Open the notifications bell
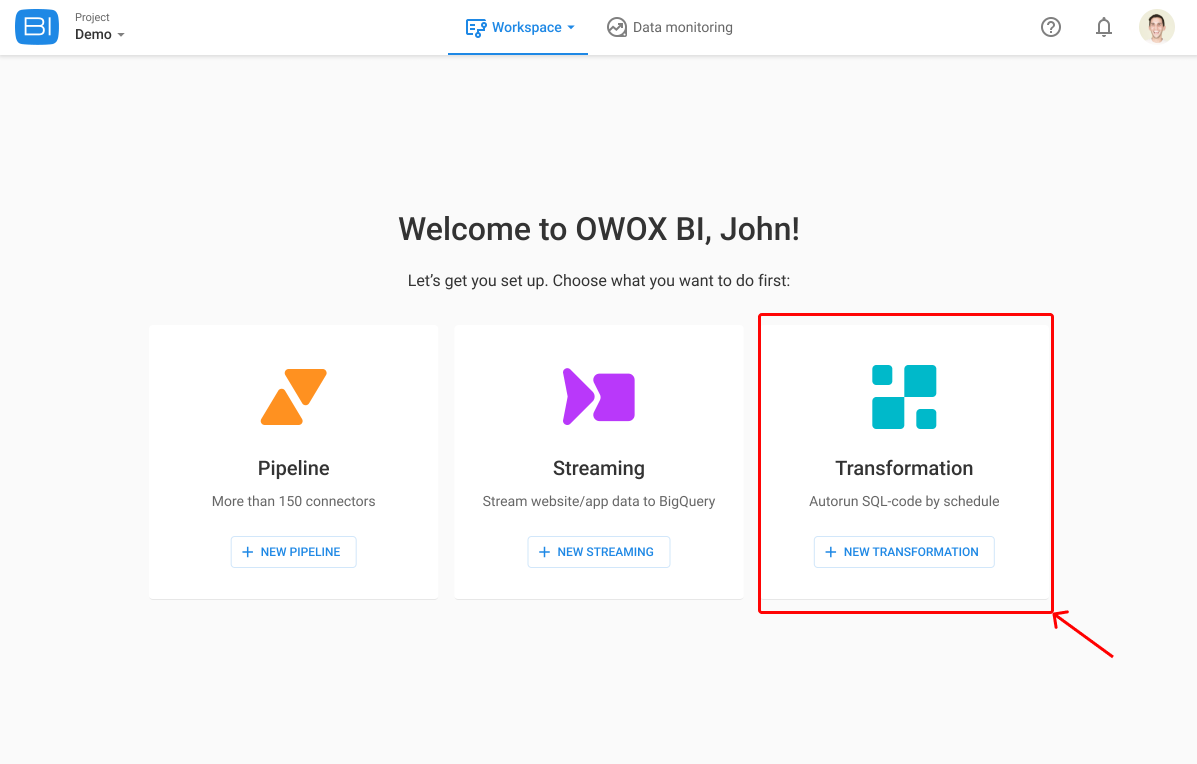 coord(1104,27)
